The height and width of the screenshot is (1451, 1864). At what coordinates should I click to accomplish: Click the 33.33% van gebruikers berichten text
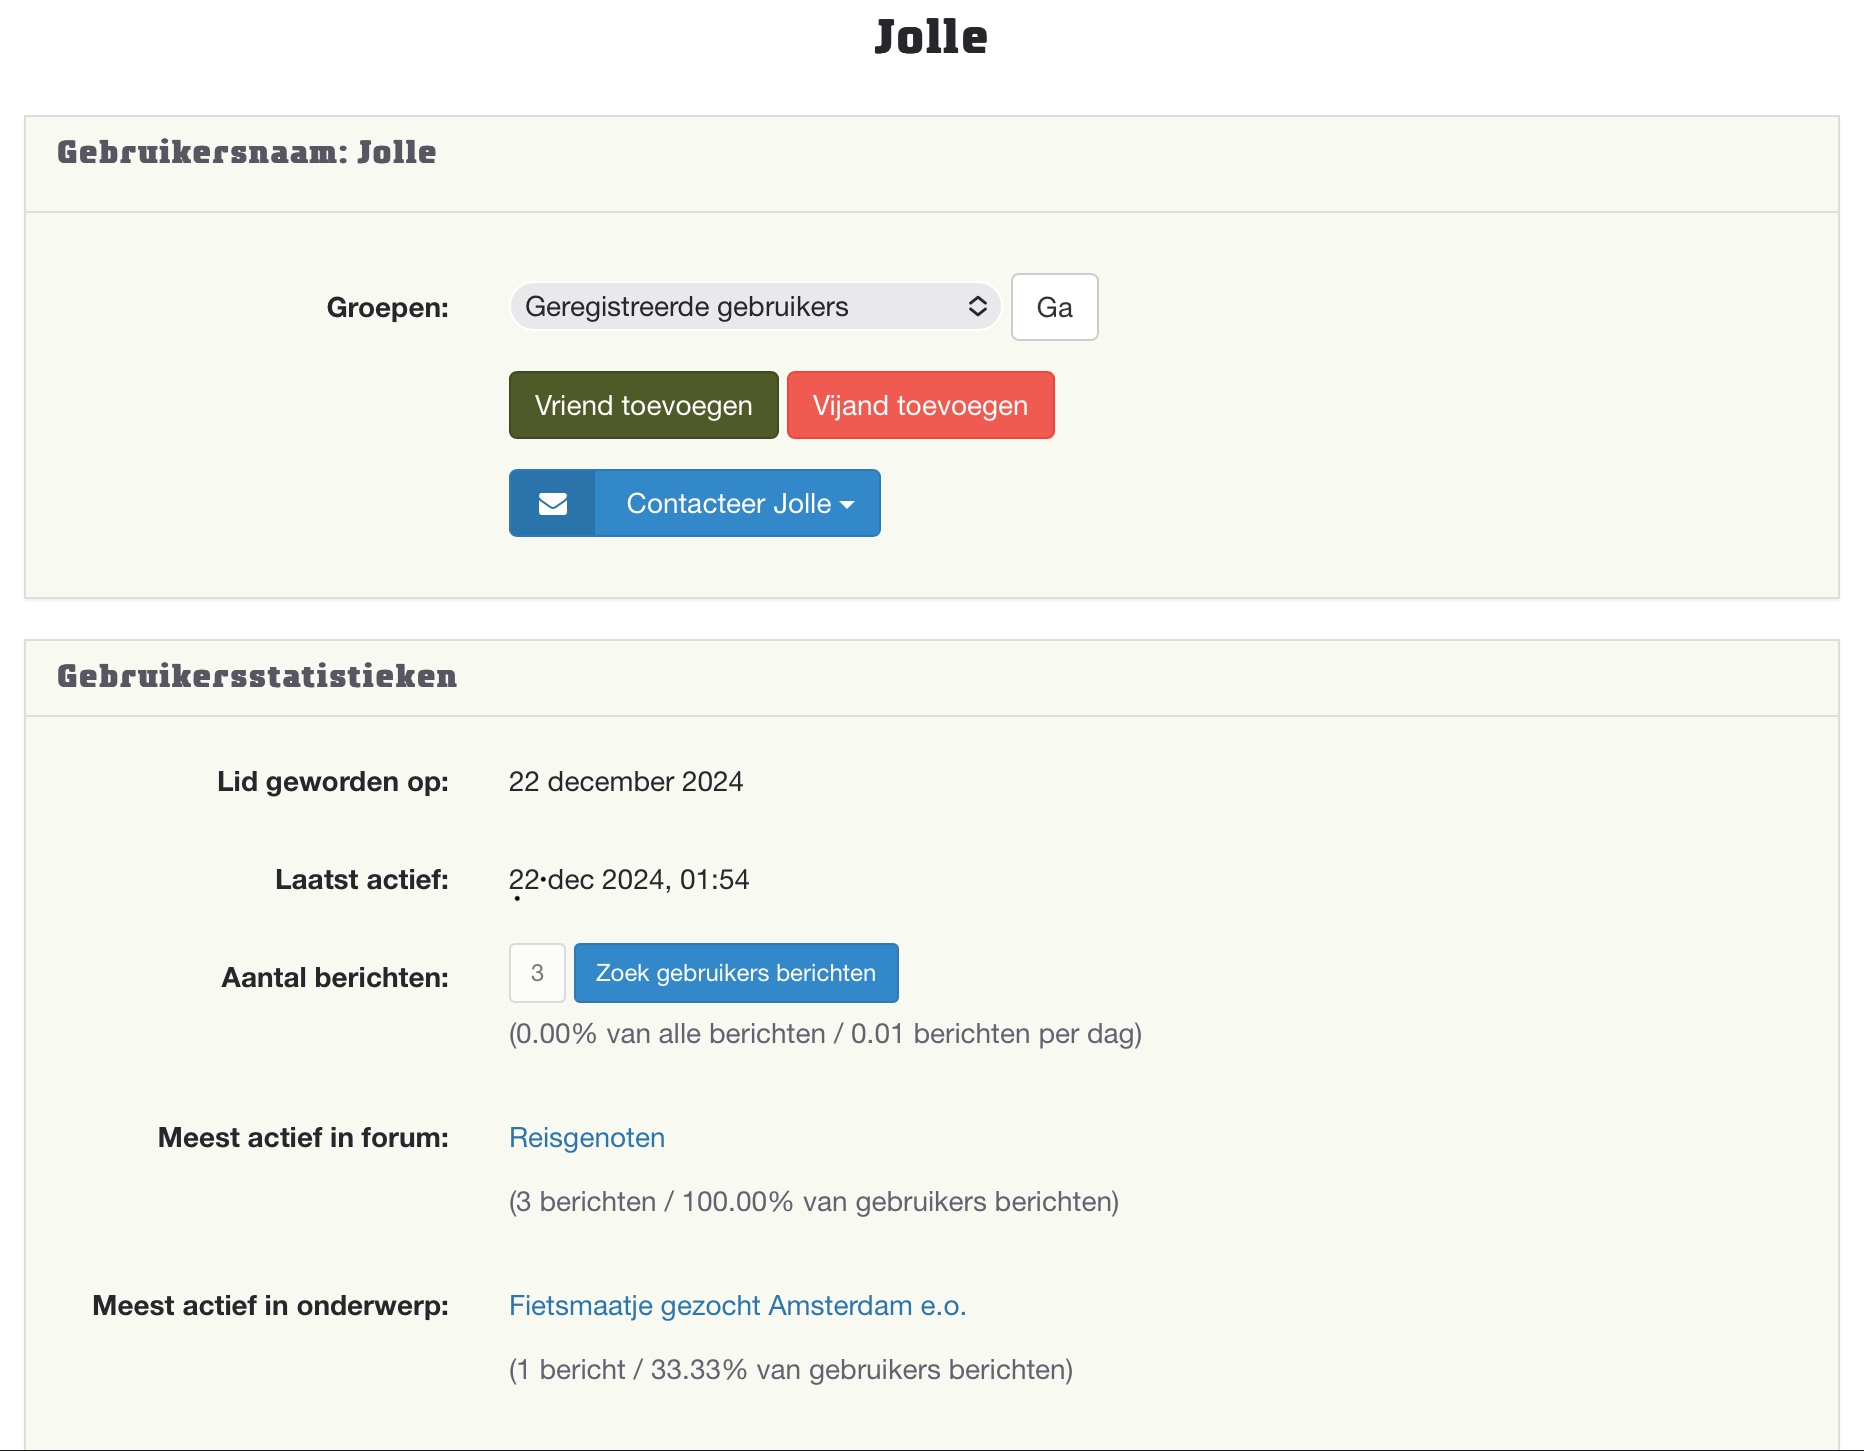[x=860, y=1370]
